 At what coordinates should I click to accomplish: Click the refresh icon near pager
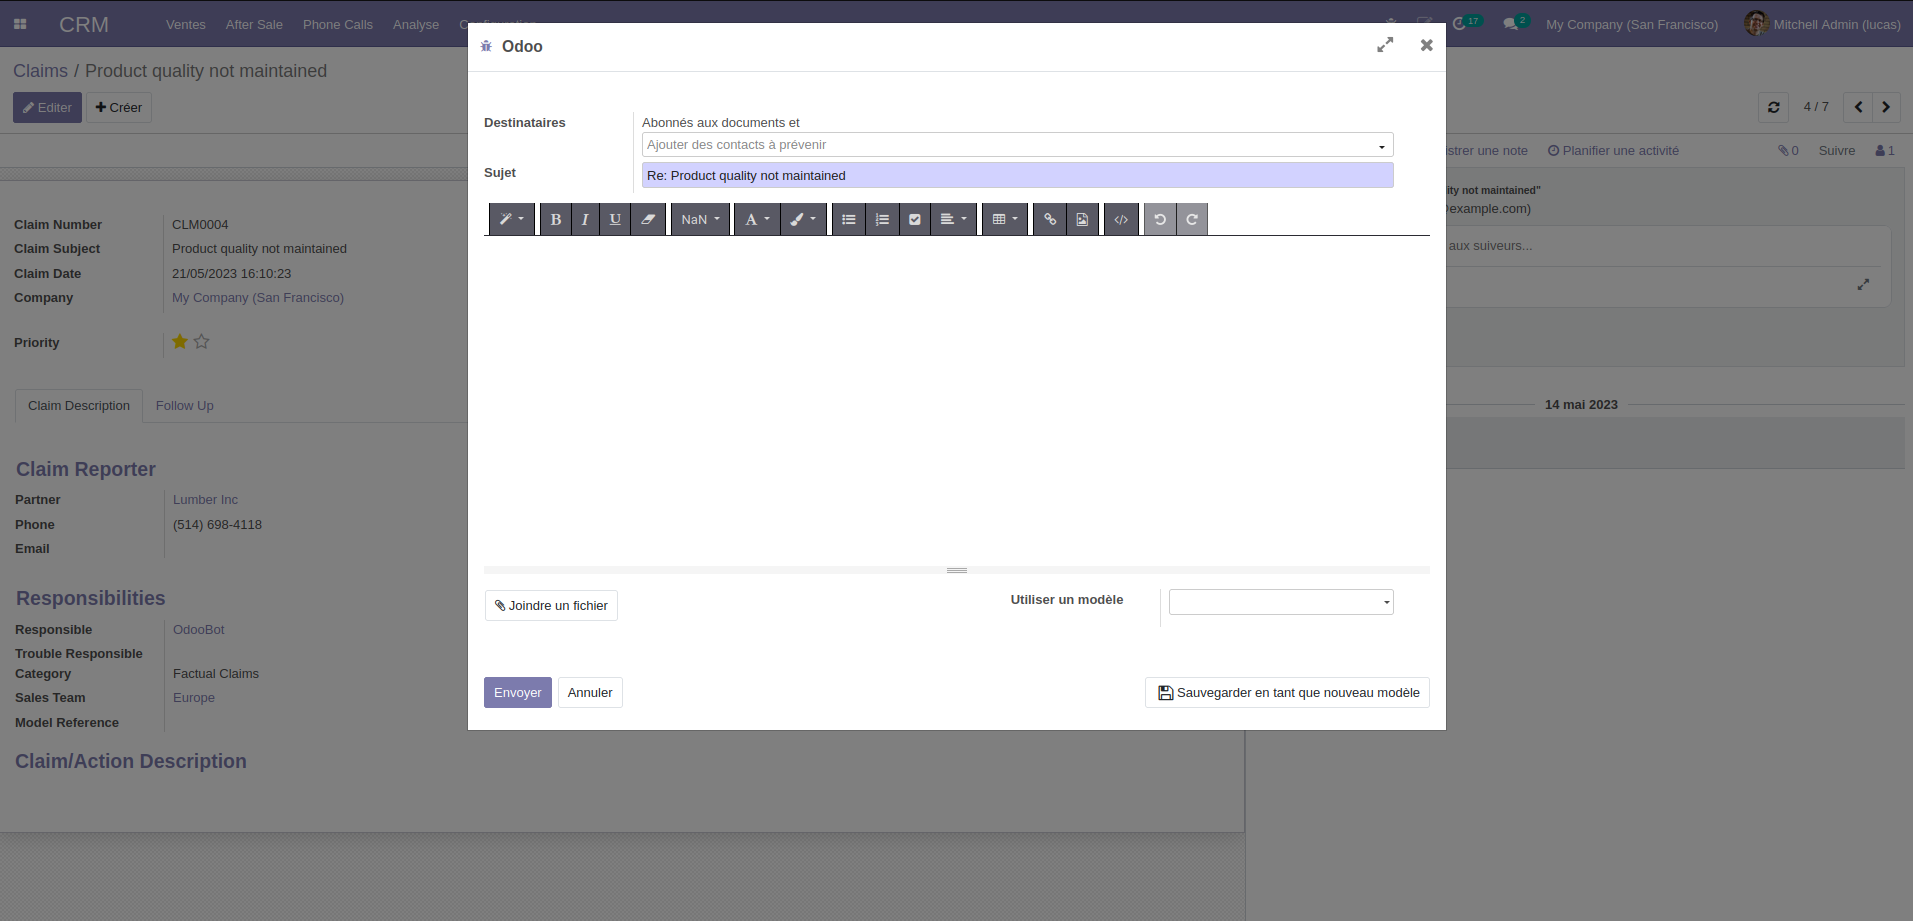[x=1774, y=107]
